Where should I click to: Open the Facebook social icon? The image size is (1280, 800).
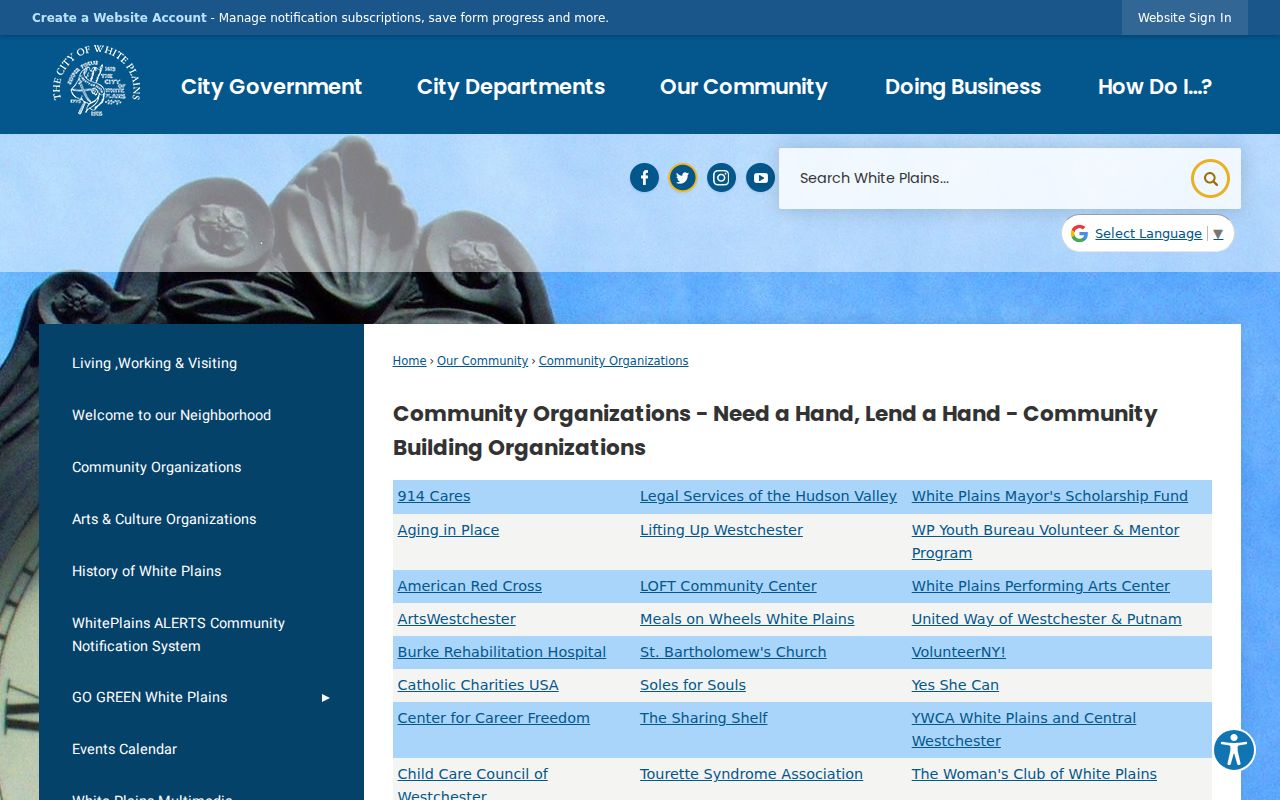pyautogui.click(x=644, y=178)
